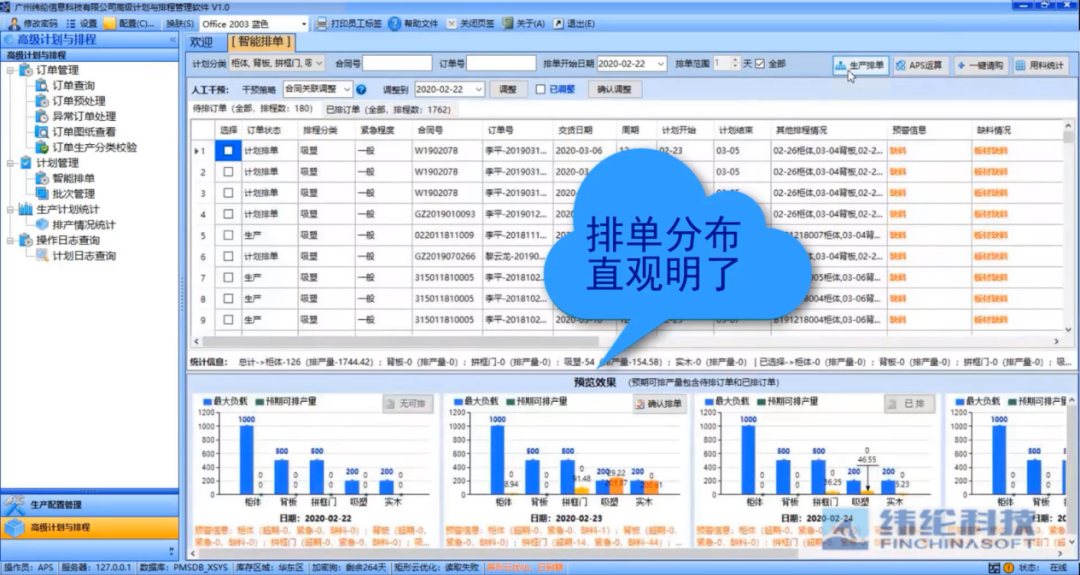Click the 计划管理 checkmark icon

tap(25, 163)
